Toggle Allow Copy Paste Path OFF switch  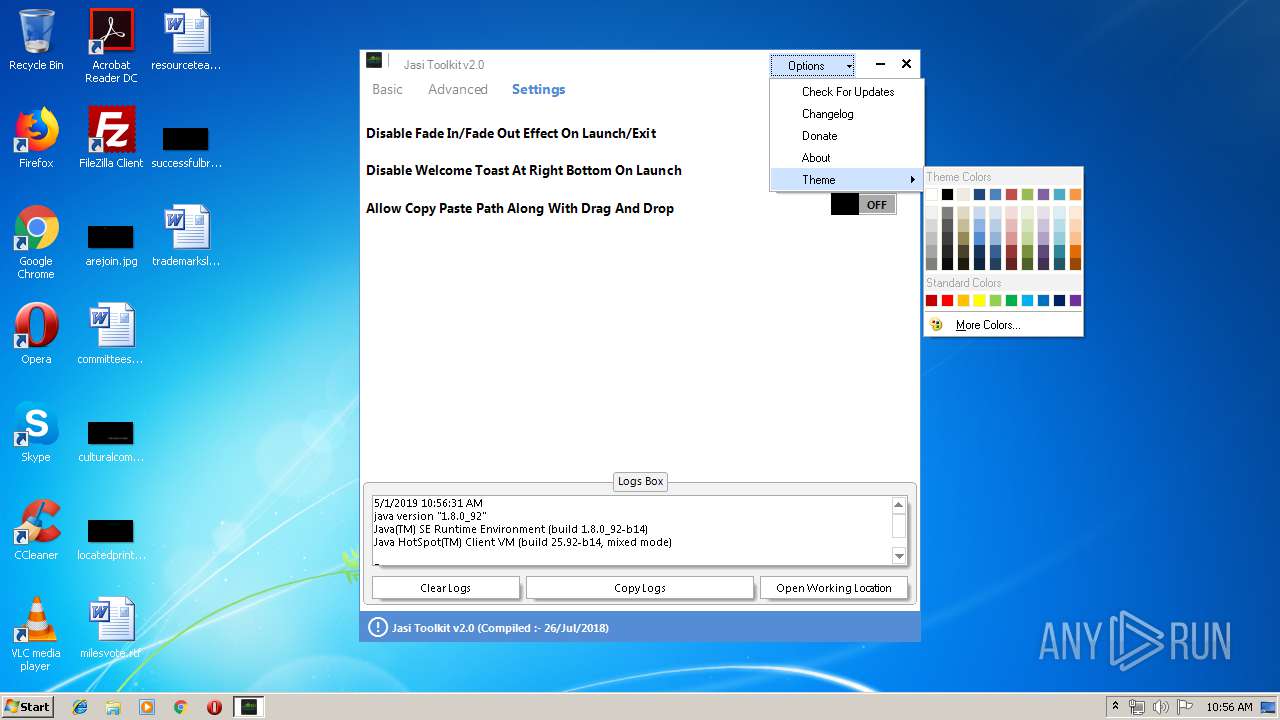[x=863, y=204]
